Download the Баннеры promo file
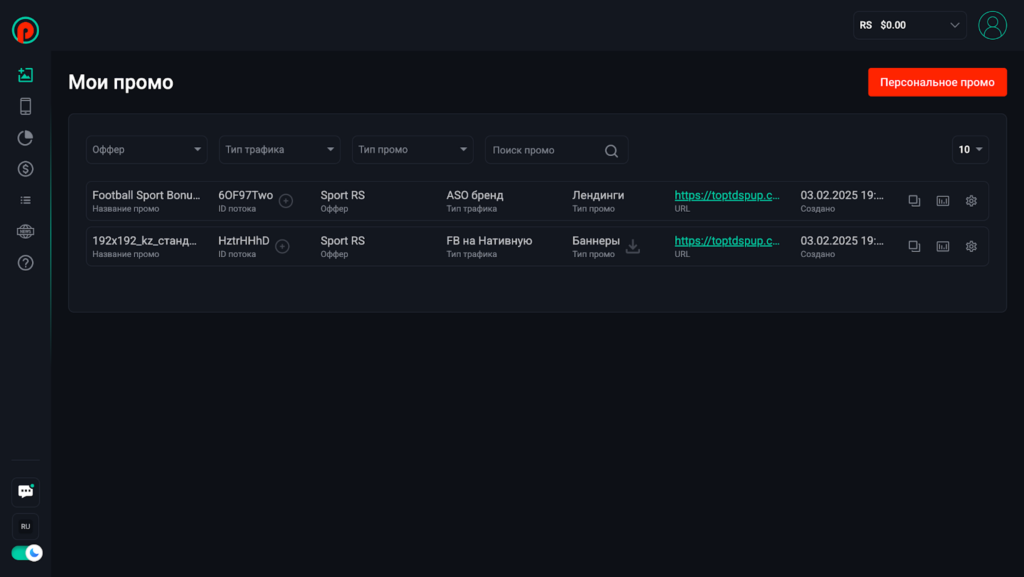 coord(633,246)
